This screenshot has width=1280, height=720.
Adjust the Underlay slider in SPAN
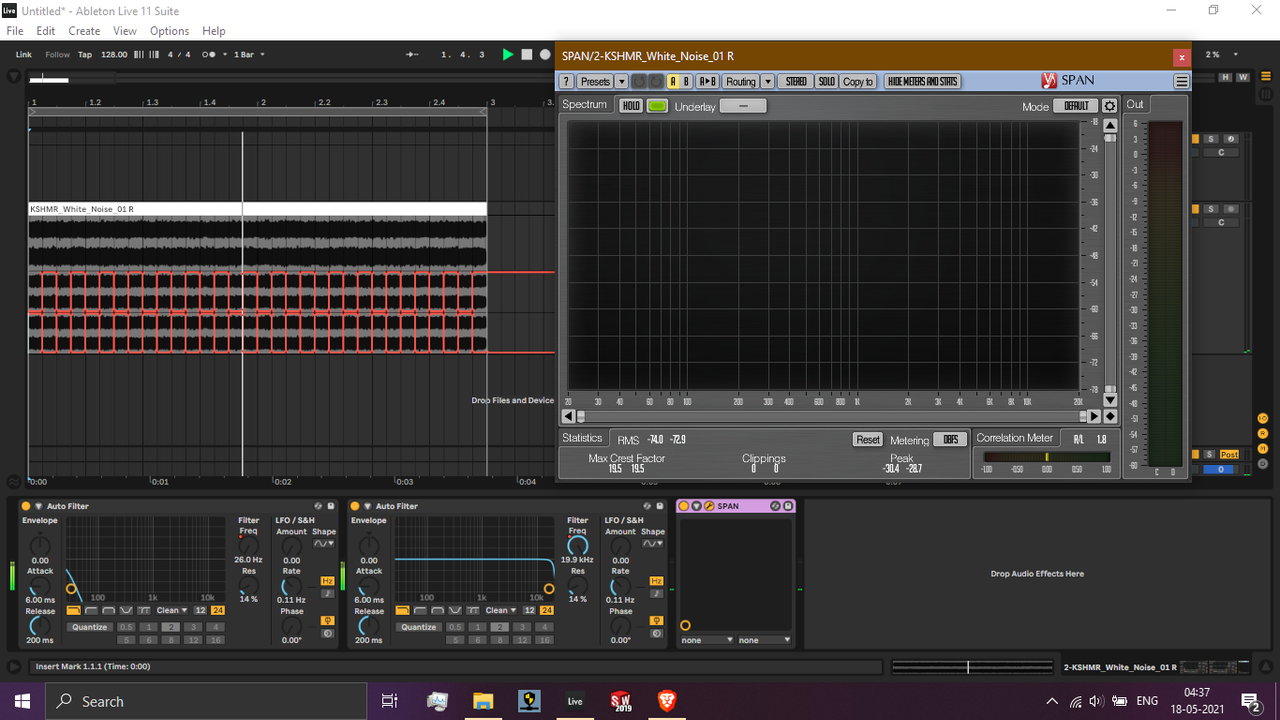click(743, 105)
